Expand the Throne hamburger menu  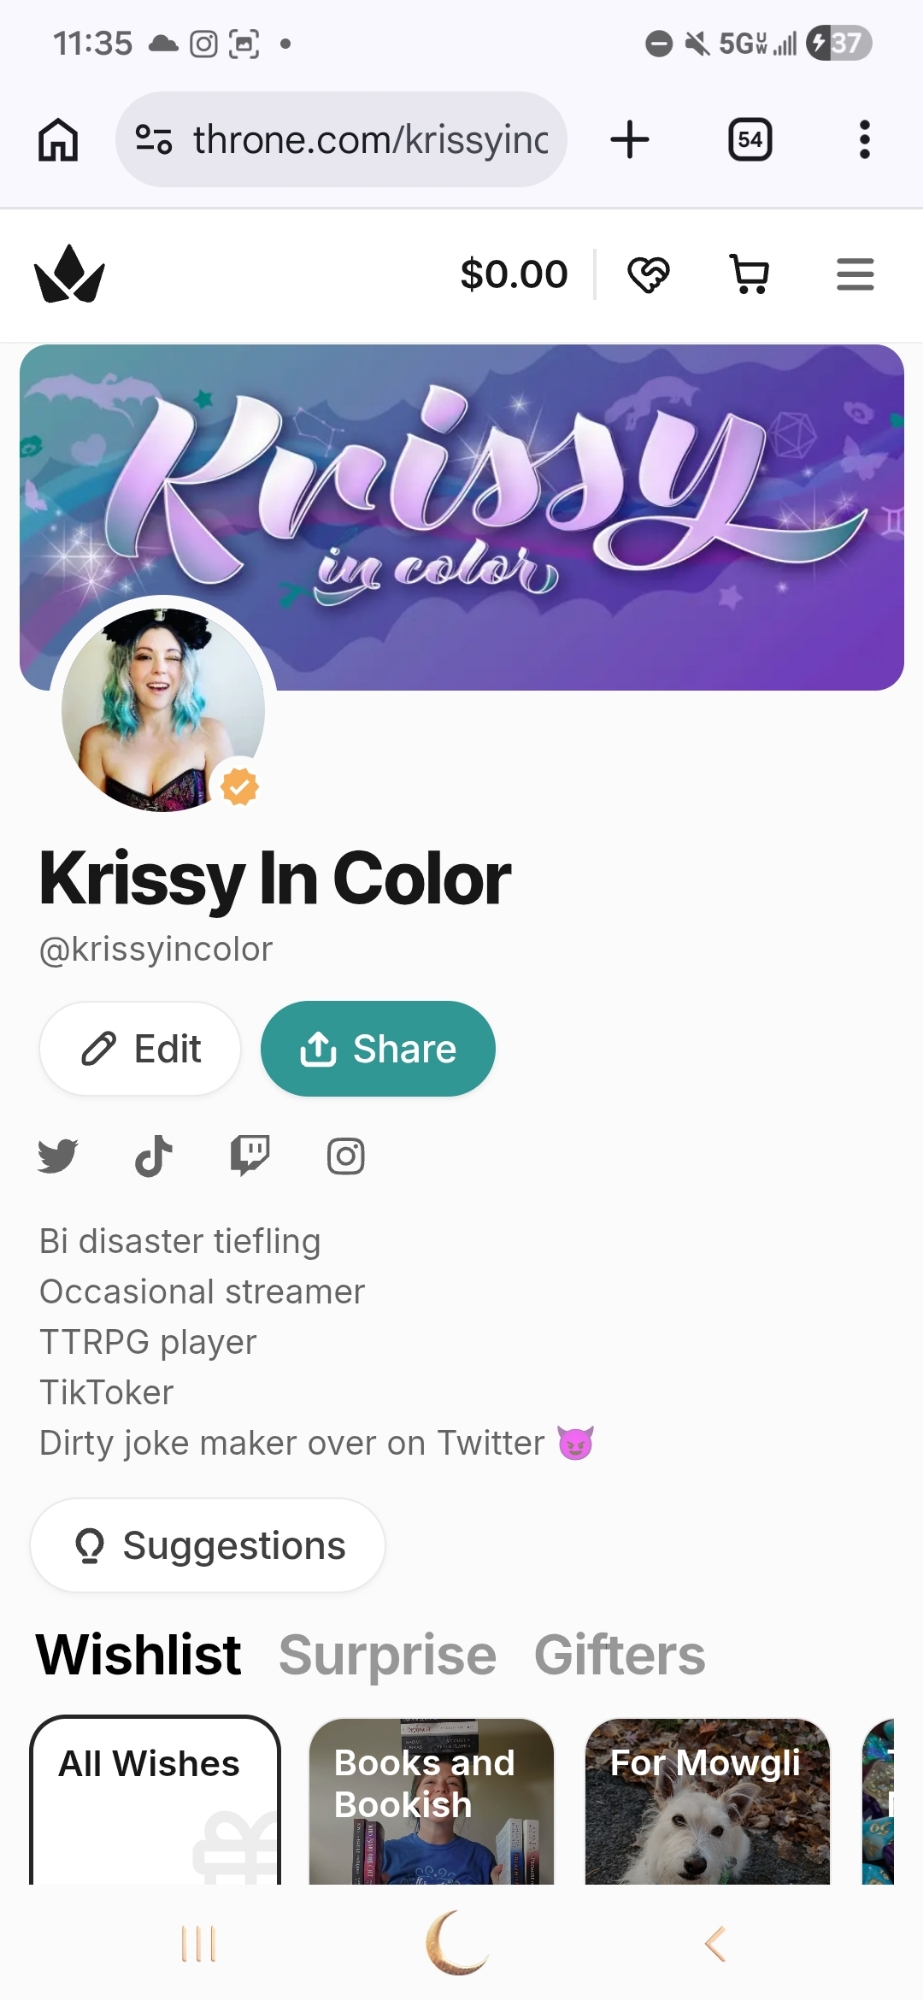coord(855,274)
